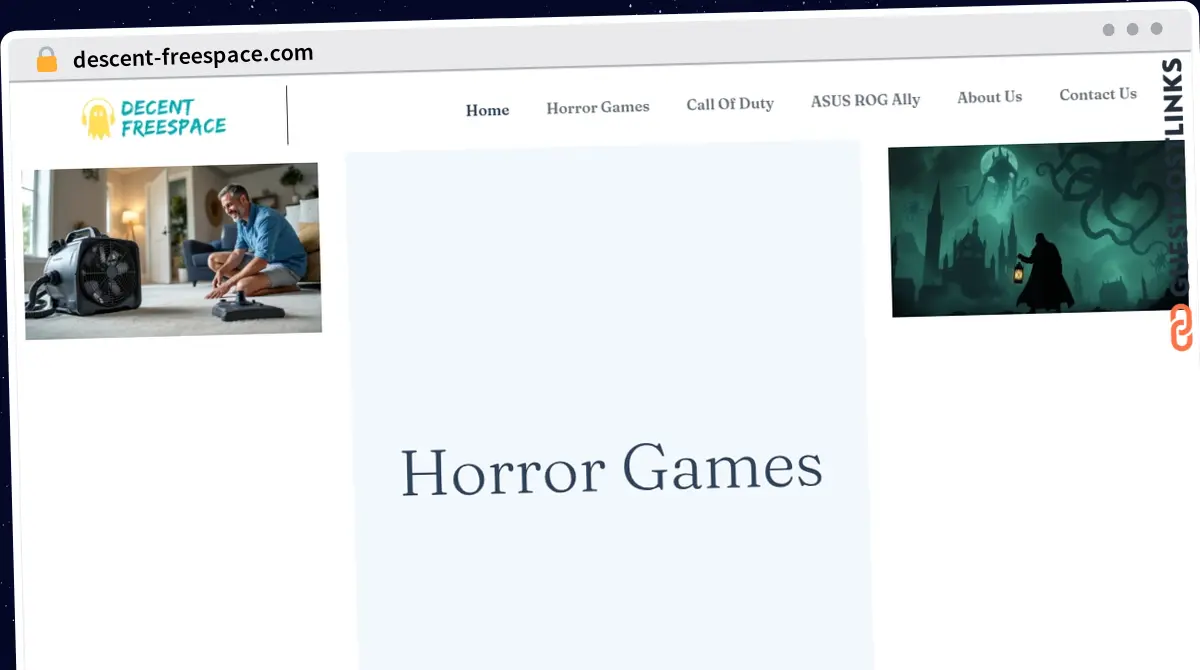Open the Contact Us nav link
This screenshot has height=670, width=1200.
pos(1098,94)
